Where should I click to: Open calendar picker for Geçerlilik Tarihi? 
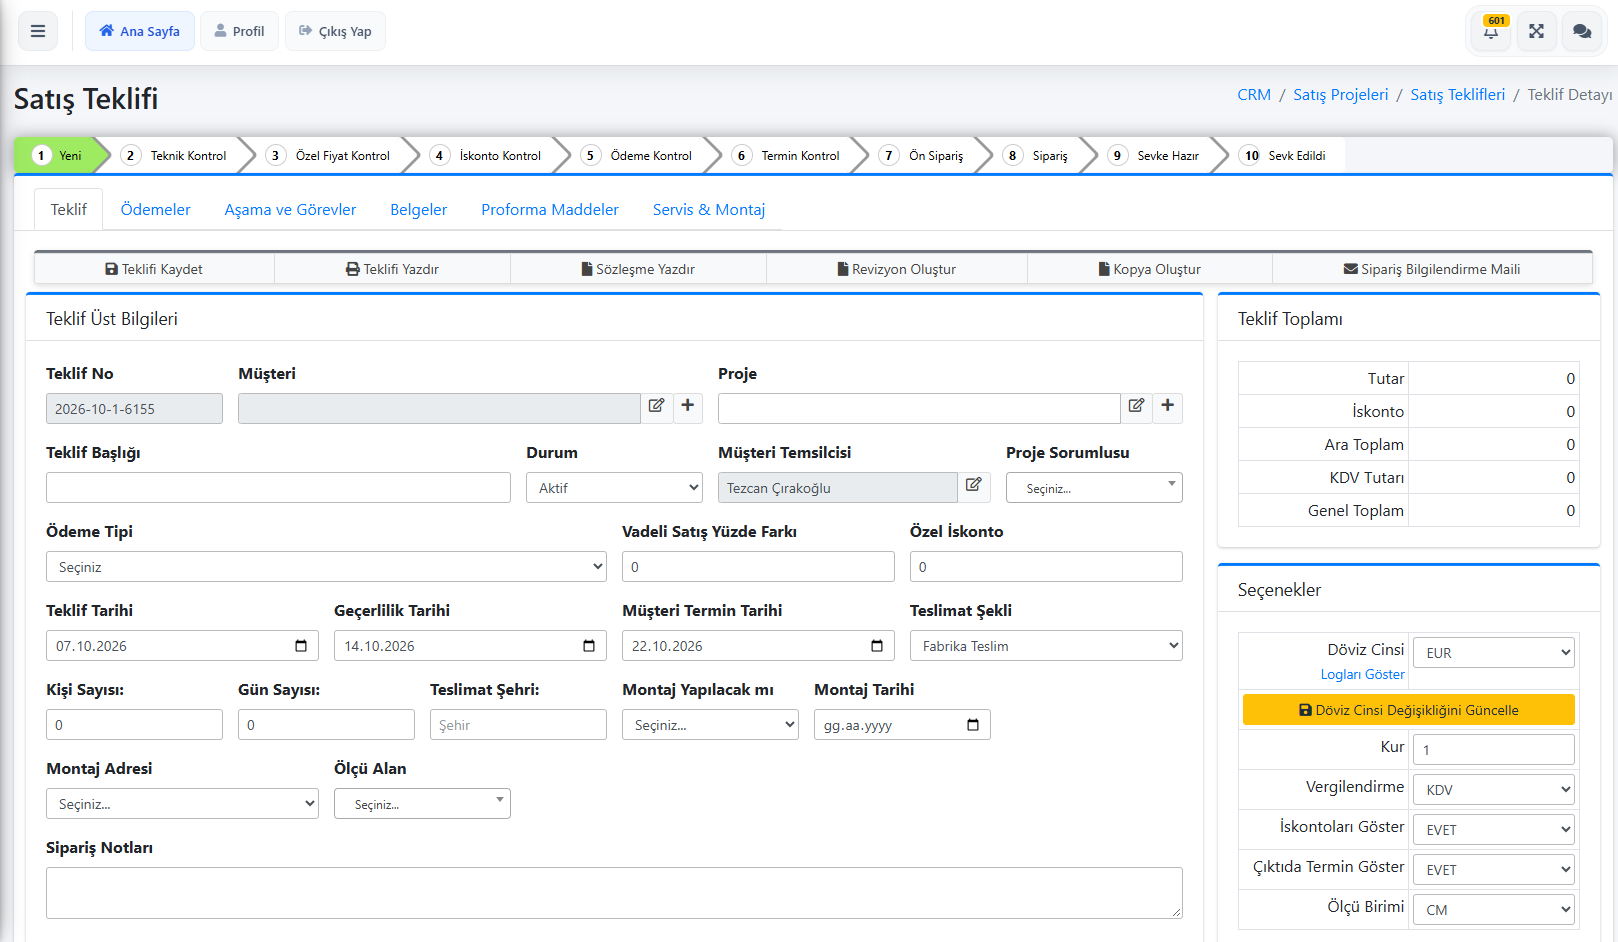pos(589,646)
